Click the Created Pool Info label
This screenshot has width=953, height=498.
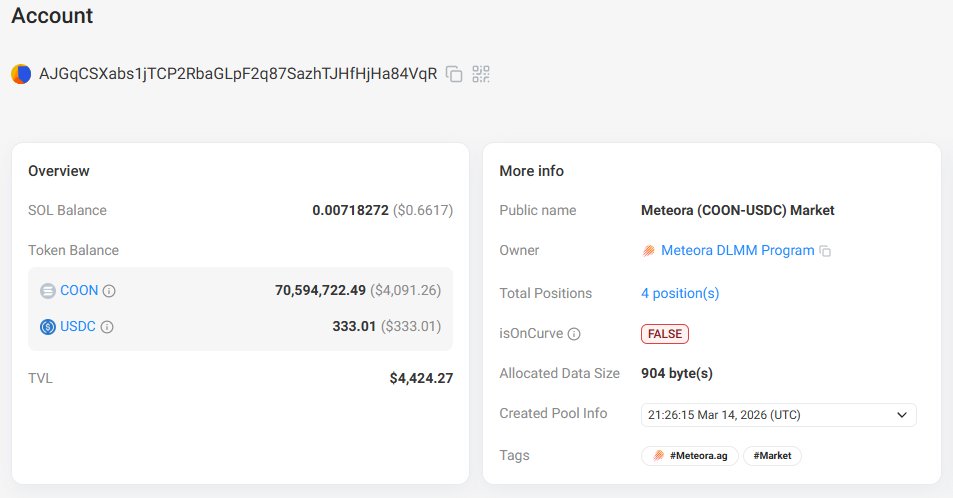(553, 413)
